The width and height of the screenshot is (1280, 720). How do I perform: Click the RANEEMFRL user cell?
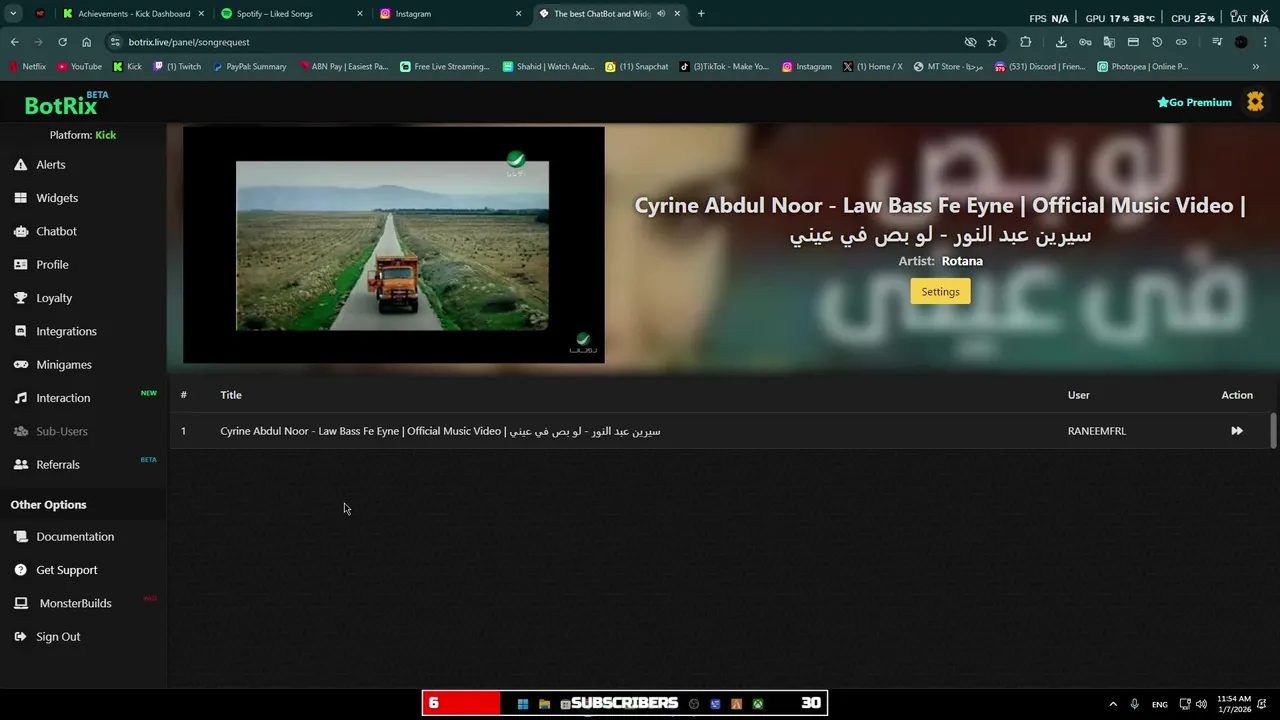click(x=1096, y=431)
